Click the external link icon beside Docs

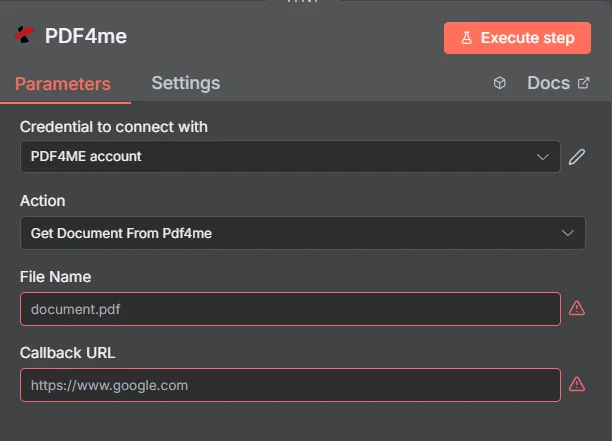click(x=583, y=83)
